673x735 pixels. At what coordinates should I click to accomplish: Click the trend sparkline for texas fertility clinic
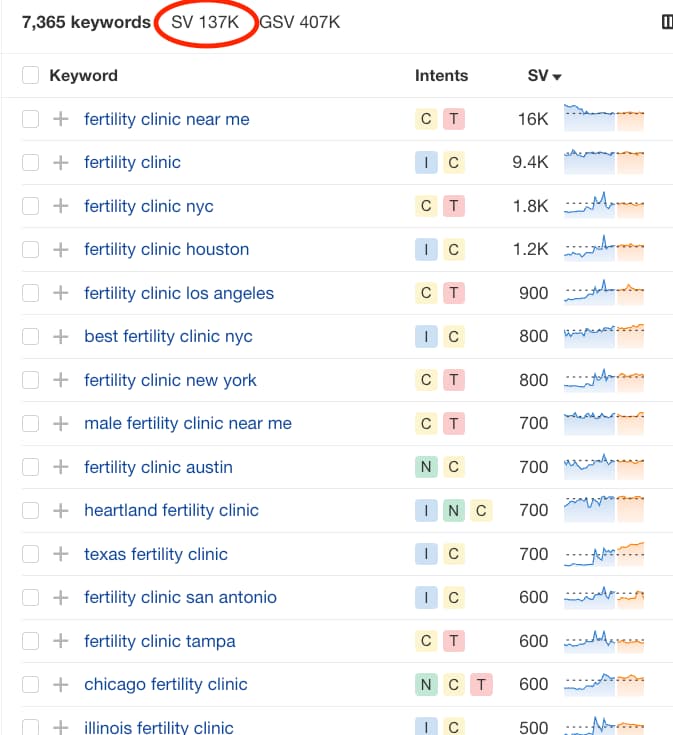[604, 553]
